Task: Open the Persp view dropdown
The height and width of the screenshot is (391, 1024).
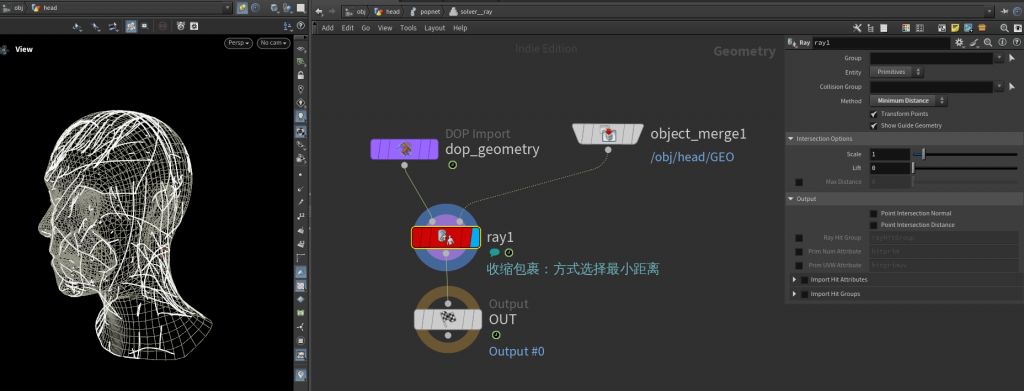Action: point(238,43)
